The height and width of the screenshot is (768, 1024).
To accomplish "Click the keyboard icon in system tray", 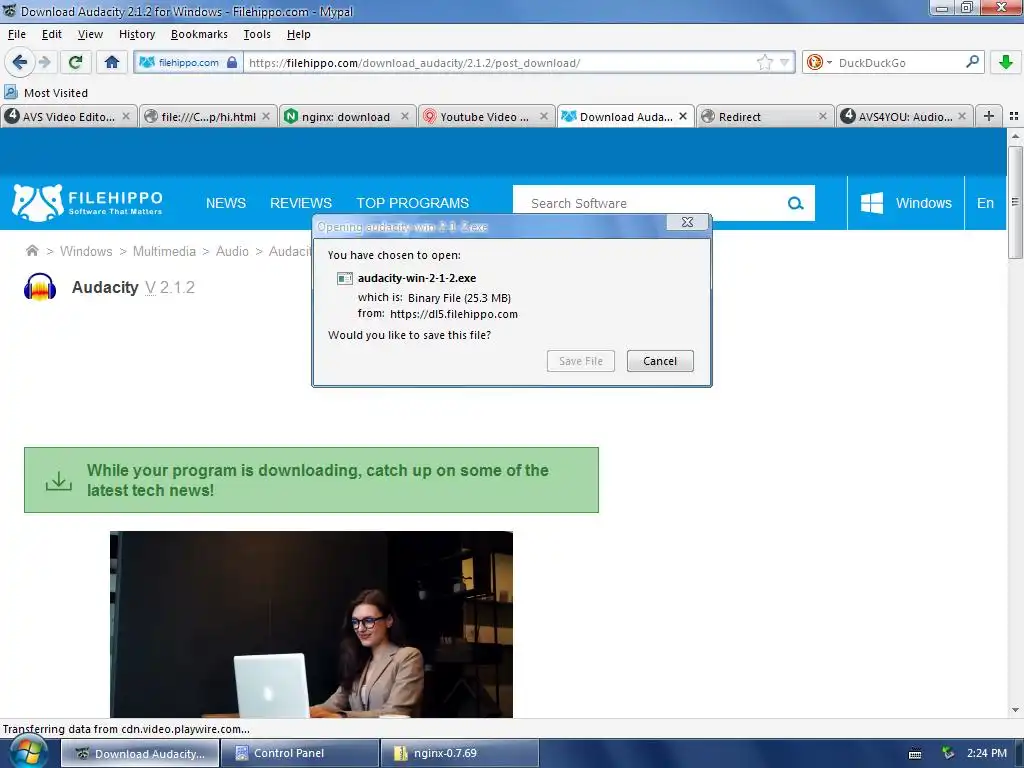I will point(915,754).
